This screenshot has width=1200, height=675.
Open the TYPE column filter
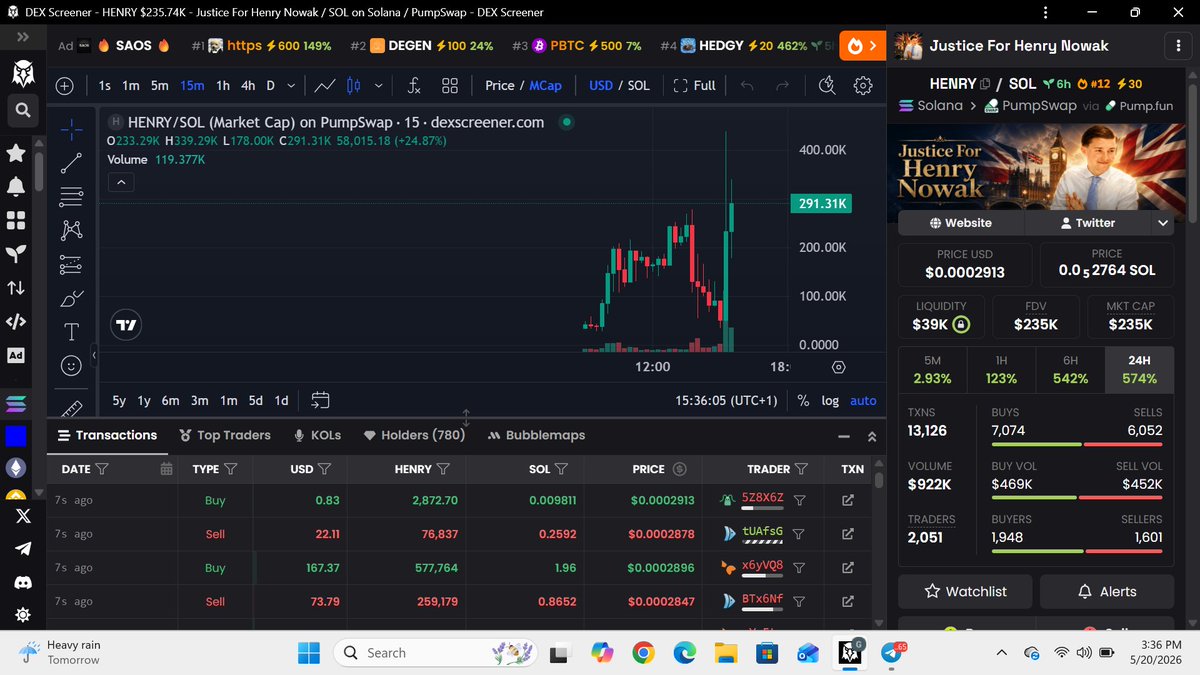231,468
